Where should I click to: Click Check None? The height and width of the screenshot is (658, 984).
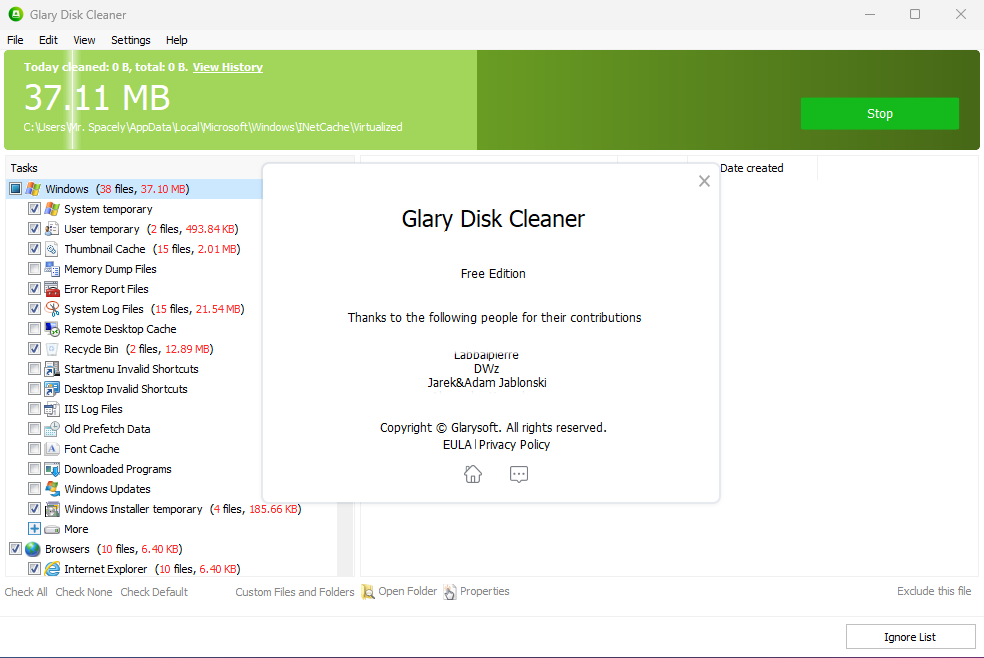click(x=83, y=592)
